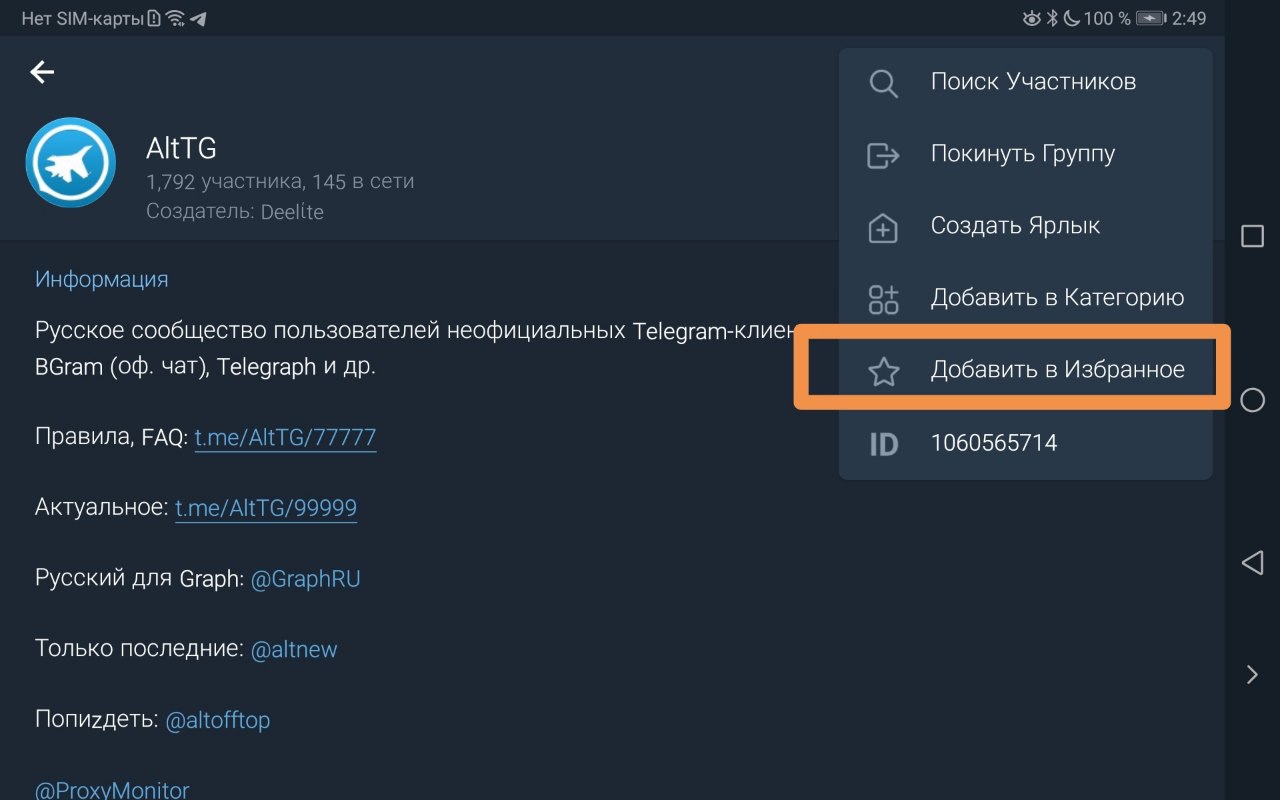Viewport: 1280px width, 800px height.
Task: Click the search magnifier icon in menu
Action: click(883, 82)
